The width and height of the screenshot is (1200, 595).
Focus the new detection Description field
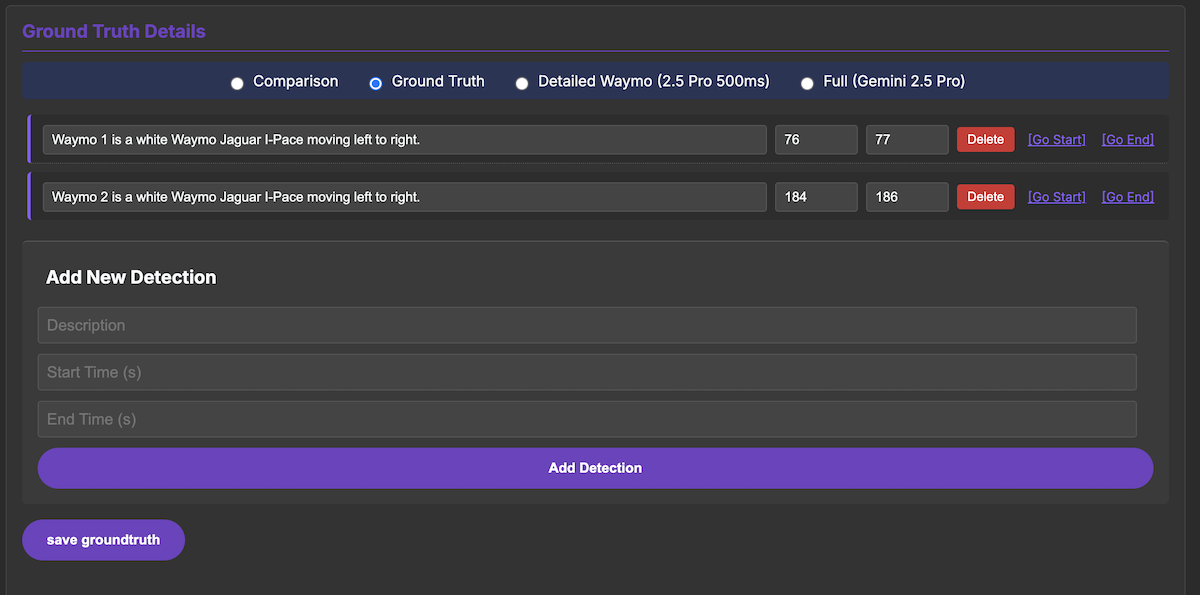(x=587, y=325)
